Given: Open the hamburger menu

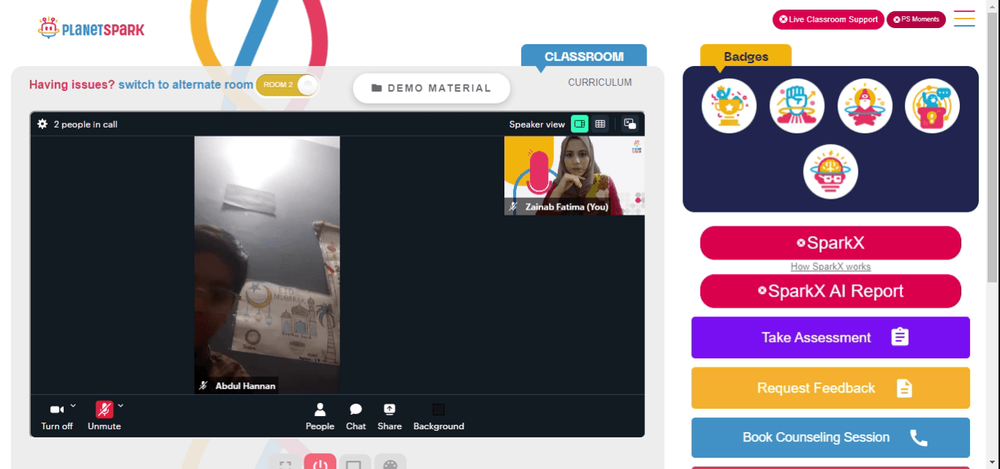Looking at the screenshot, I should click(x=964, y=19).
